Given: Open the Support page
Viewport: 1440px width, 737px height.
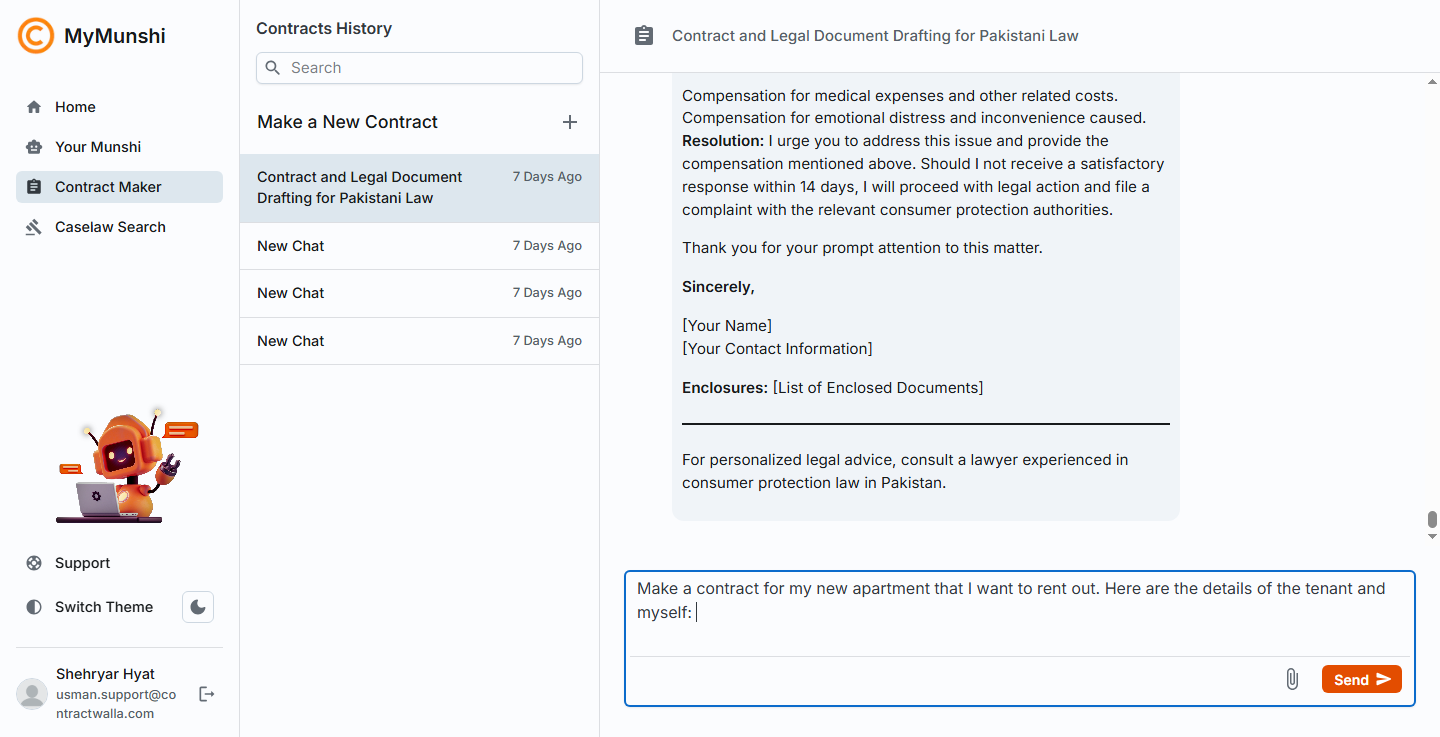Looking at the screenshot, I should (82, 563).
